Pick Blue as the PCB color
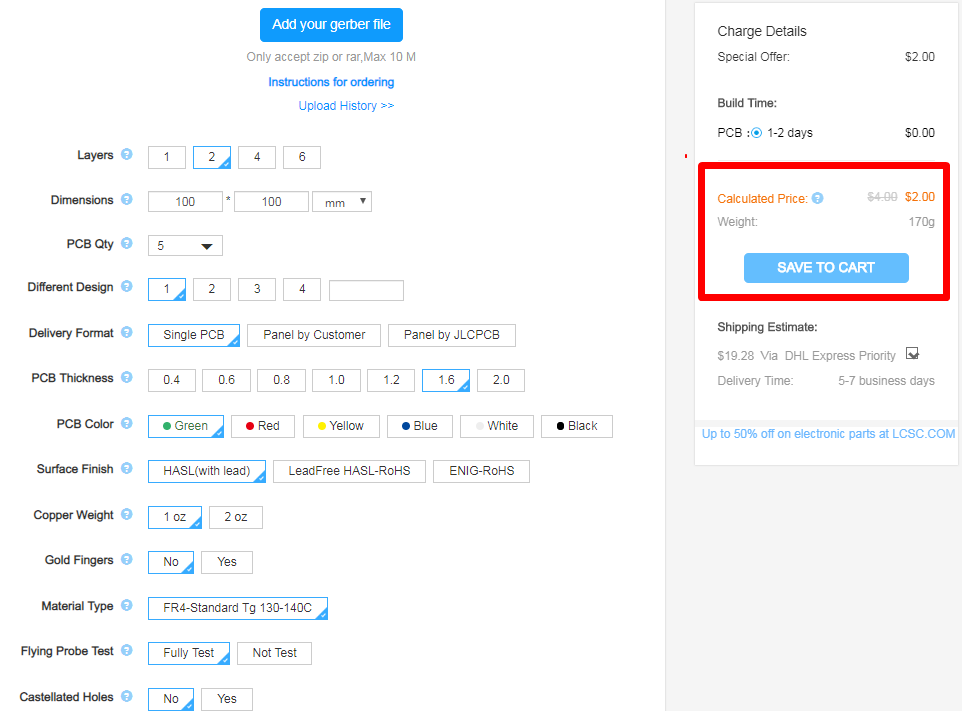Screen dimensions: 962x711 coord(419,426)
